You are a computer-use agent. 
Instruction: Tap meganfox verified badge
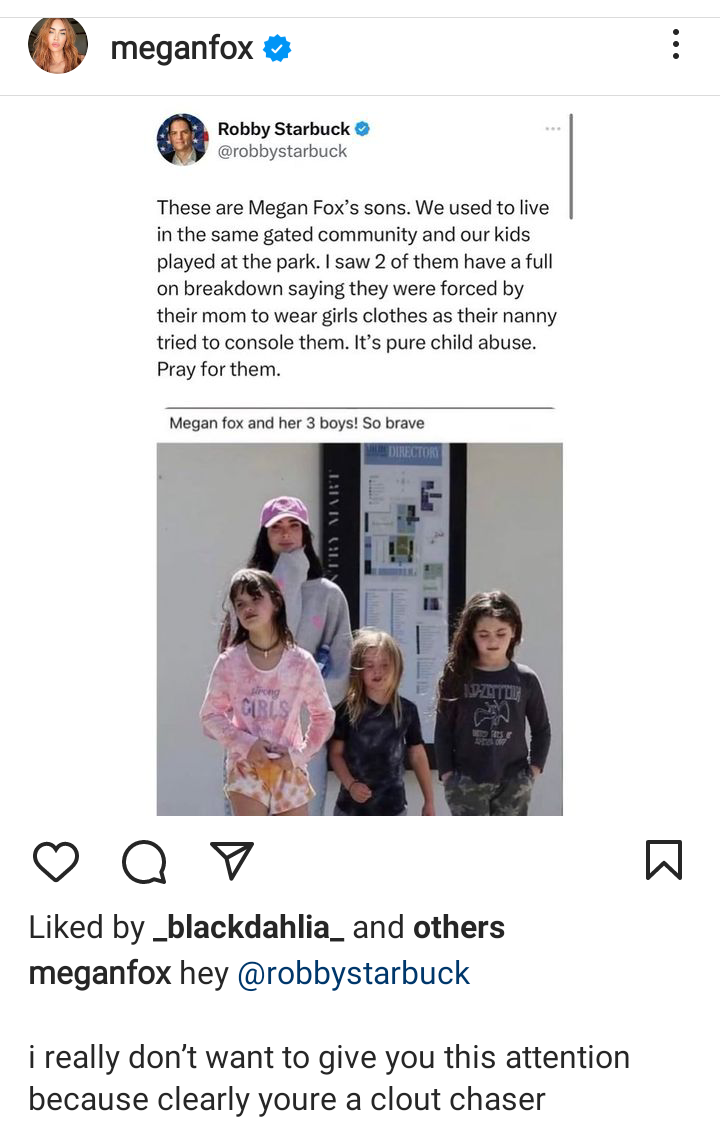276,49
